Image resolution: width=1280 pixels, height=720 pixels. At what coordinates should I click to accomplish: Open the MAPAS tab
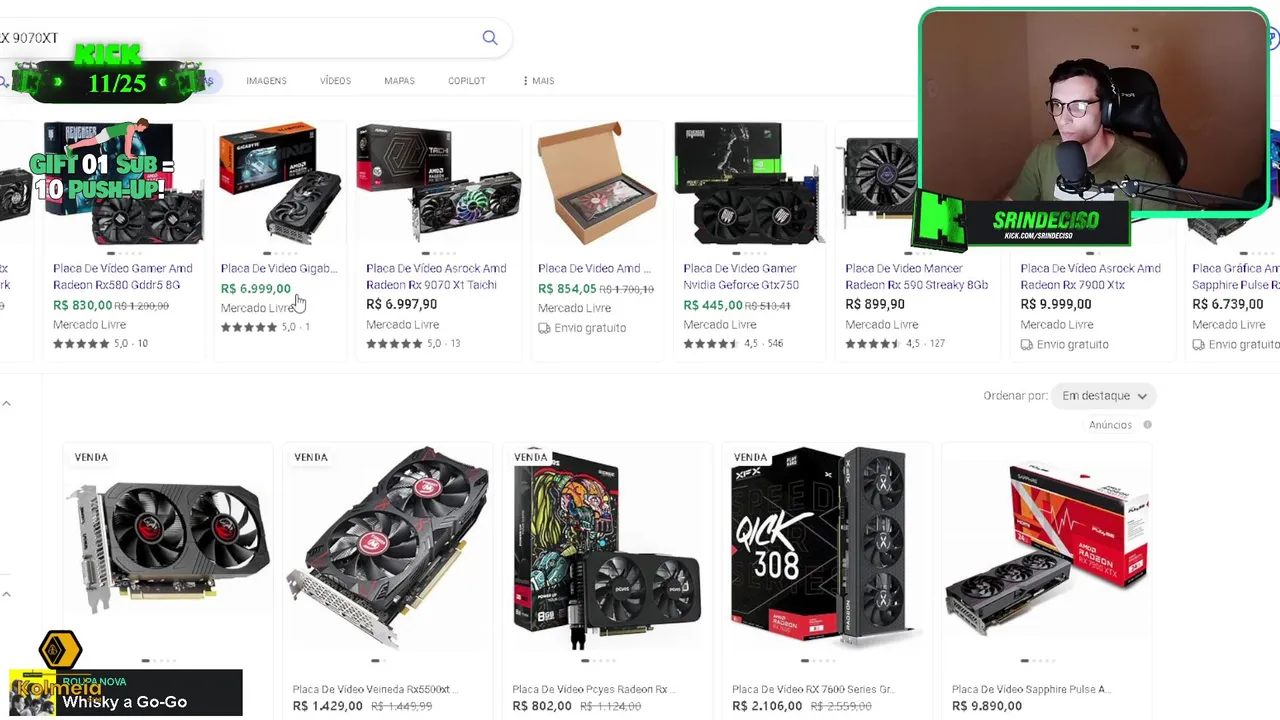399,81
